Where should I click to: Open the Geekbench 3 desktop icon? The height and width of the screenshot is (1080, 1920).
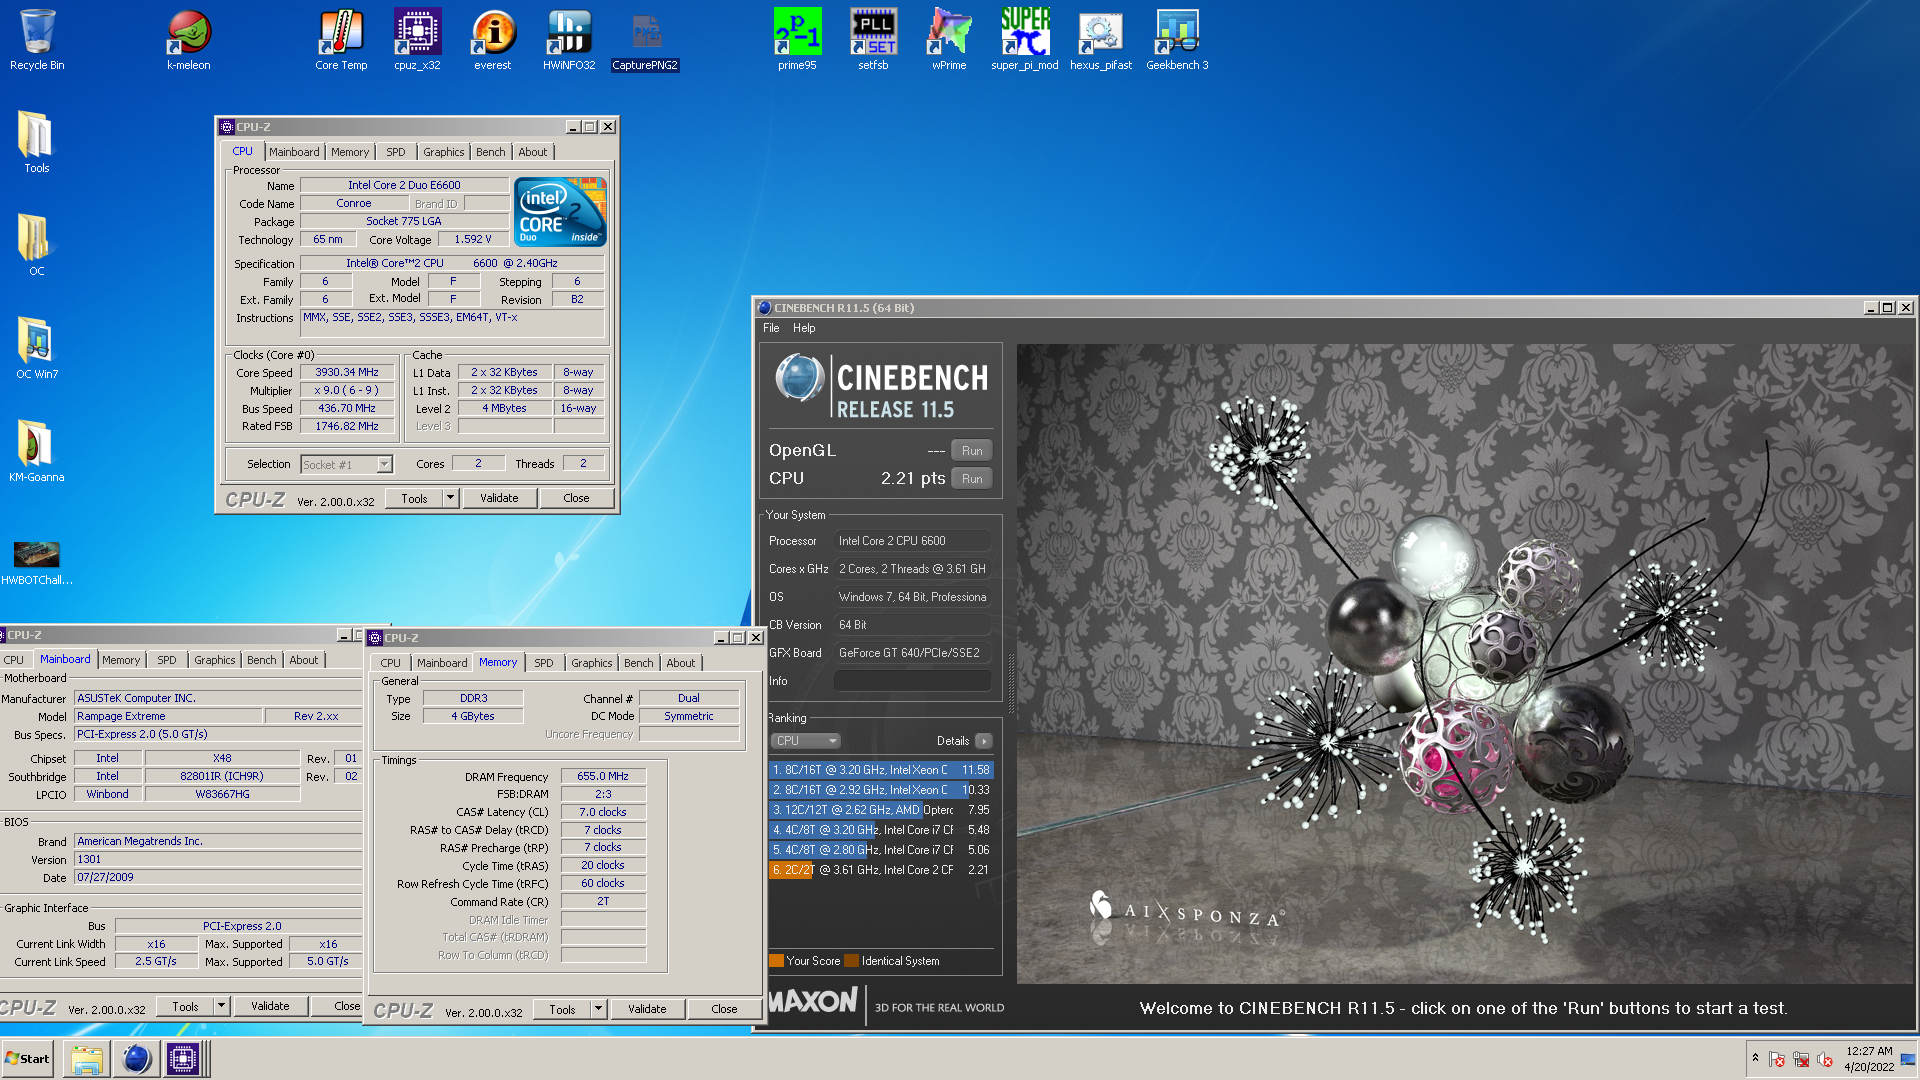point(1177,40)
